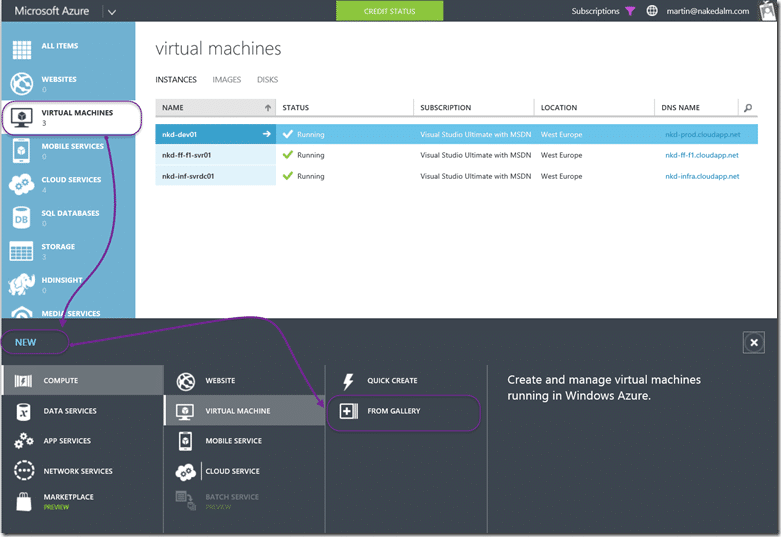Image resolution: width=781 pixels, height=537 pixels.
Task: Choose Quick Create option
Action: tap(407, 381)
